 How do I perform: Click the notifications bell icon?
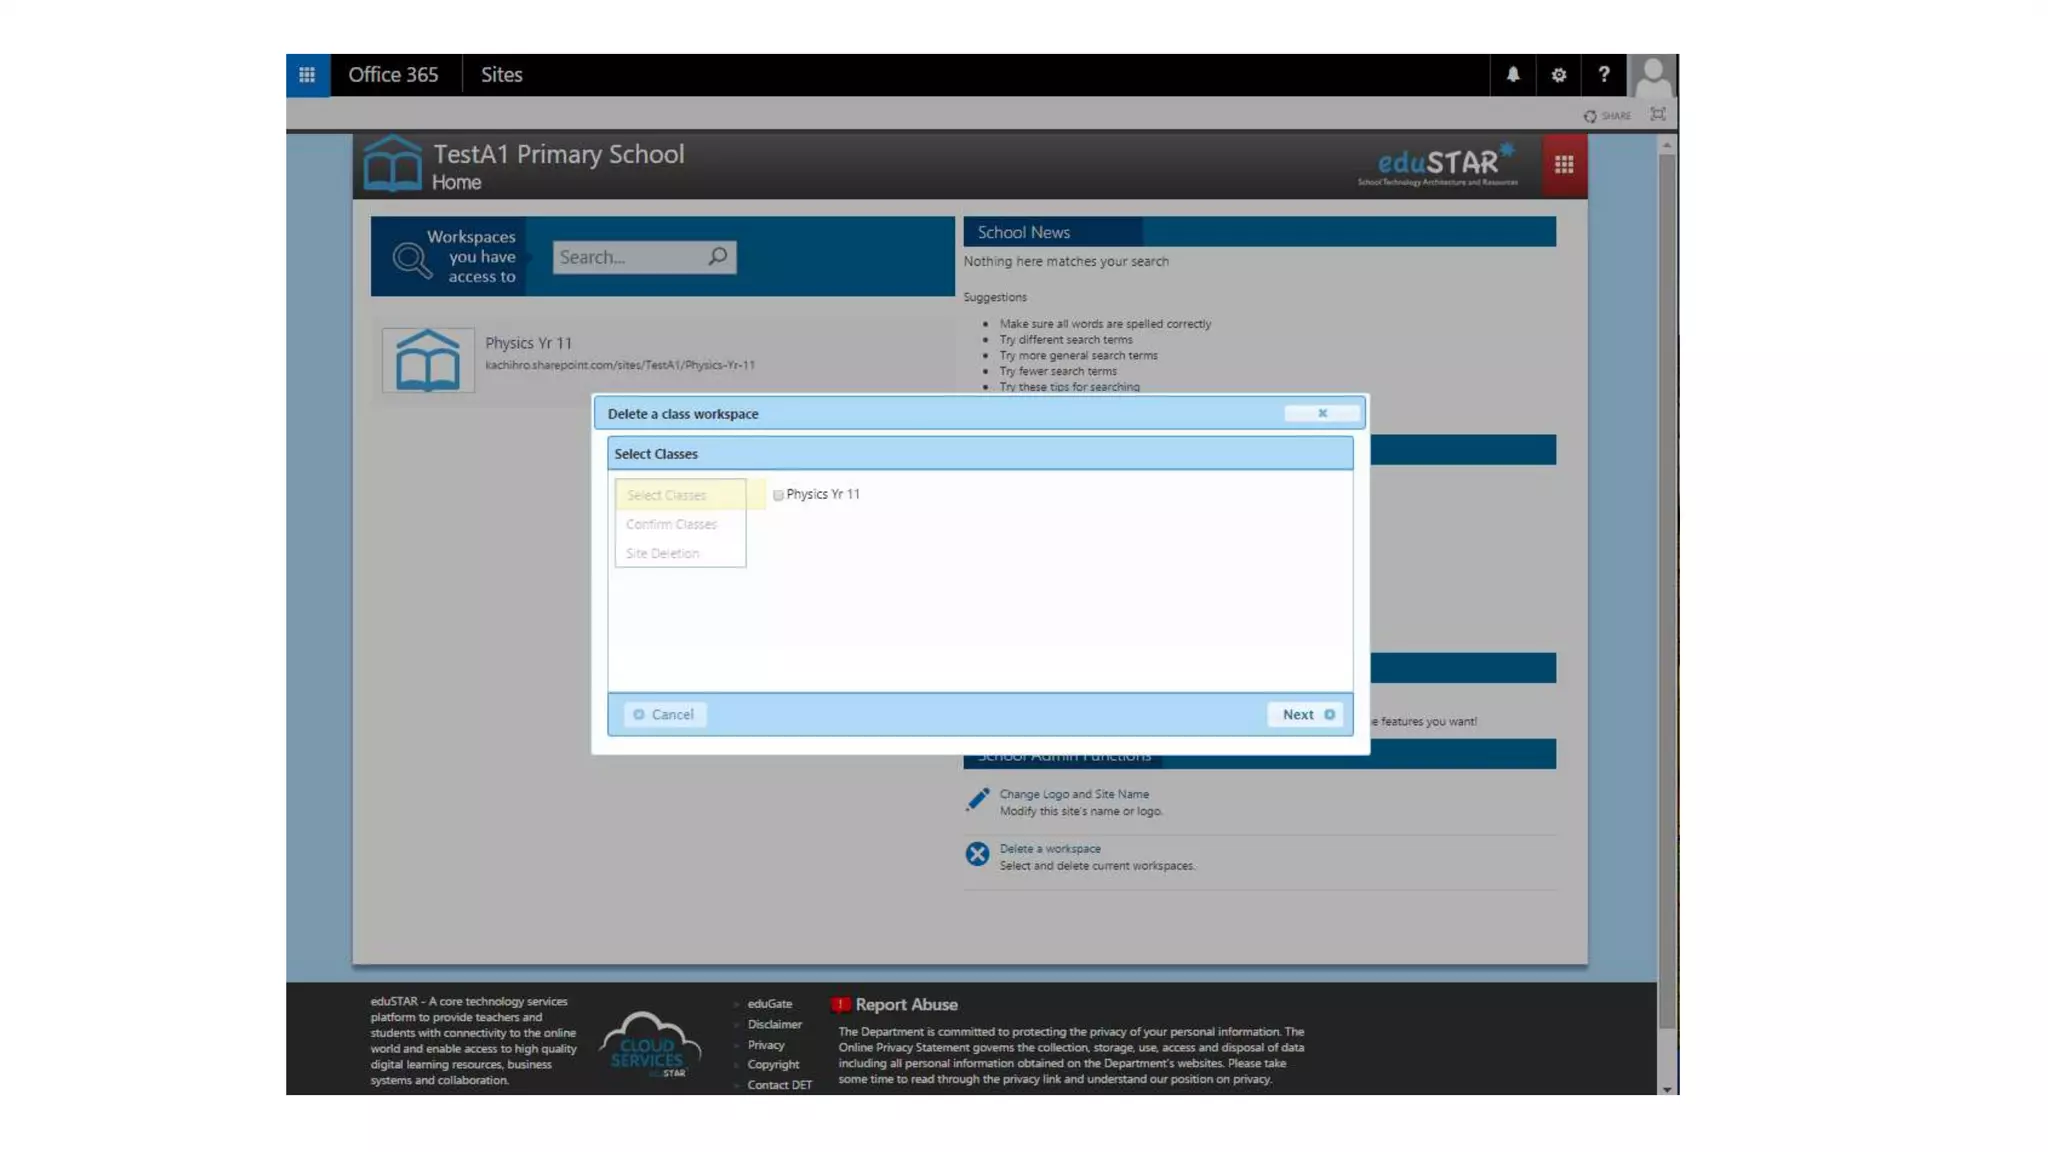(x=1512, y=75)
